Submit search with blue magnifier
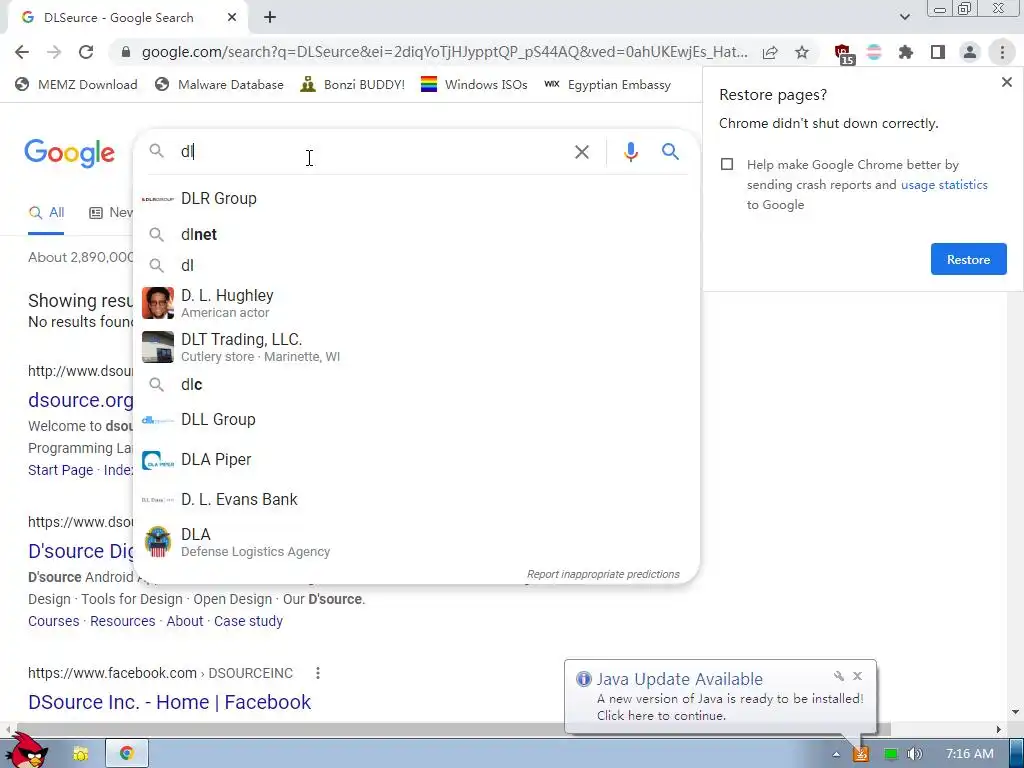1024x768 pixels. [x=670, y=152]
